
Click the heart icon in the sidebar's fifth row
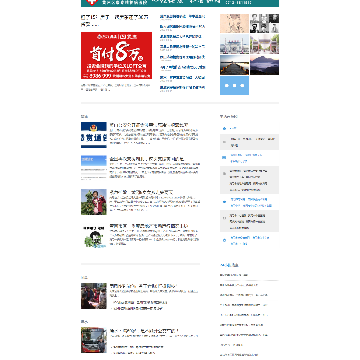pos(224,202)
